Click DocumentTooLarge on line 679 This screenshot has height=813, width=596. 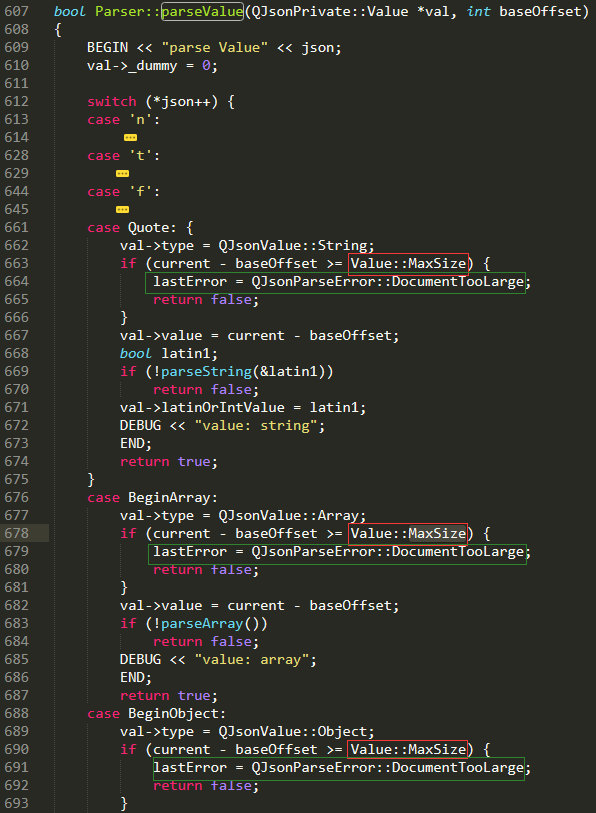point(458,552)
